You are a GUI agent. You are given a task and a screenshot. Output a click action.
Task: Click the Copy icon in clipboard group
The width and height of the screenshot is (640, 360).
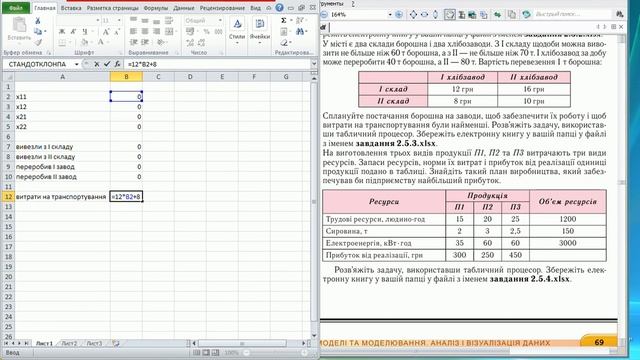[x=38, y=31]
